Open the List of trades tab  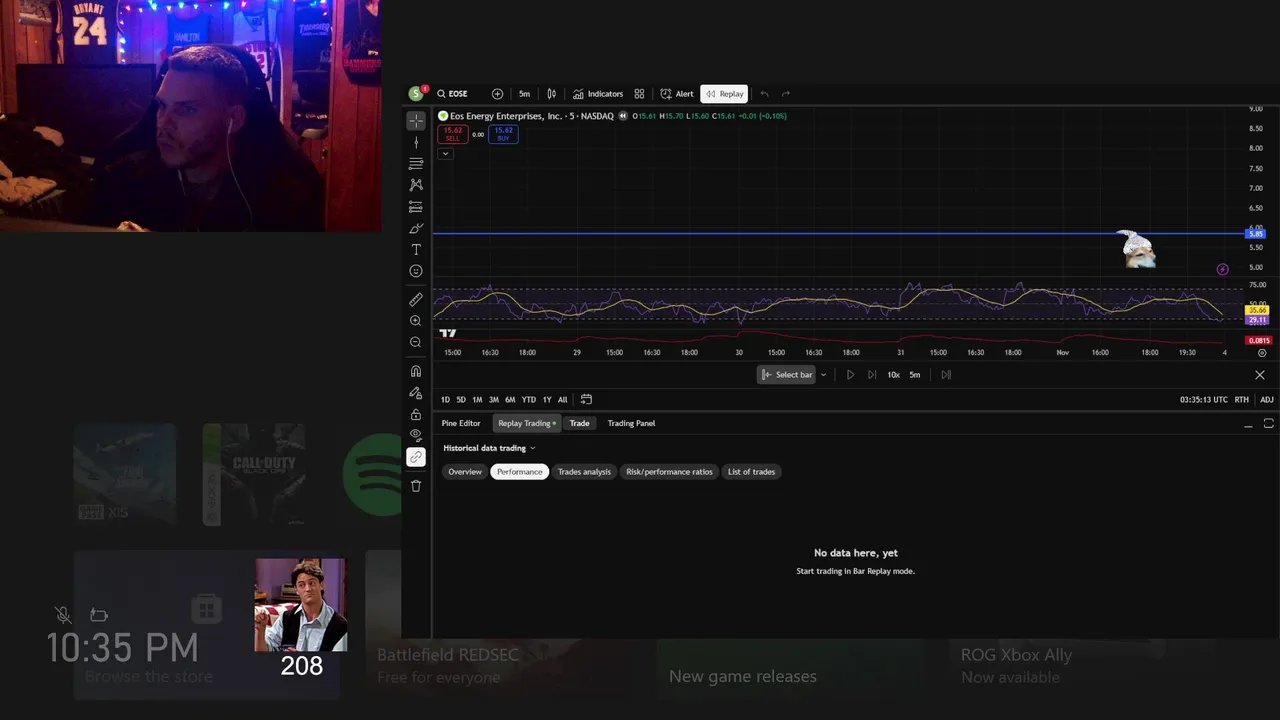(x=751, y=472)
